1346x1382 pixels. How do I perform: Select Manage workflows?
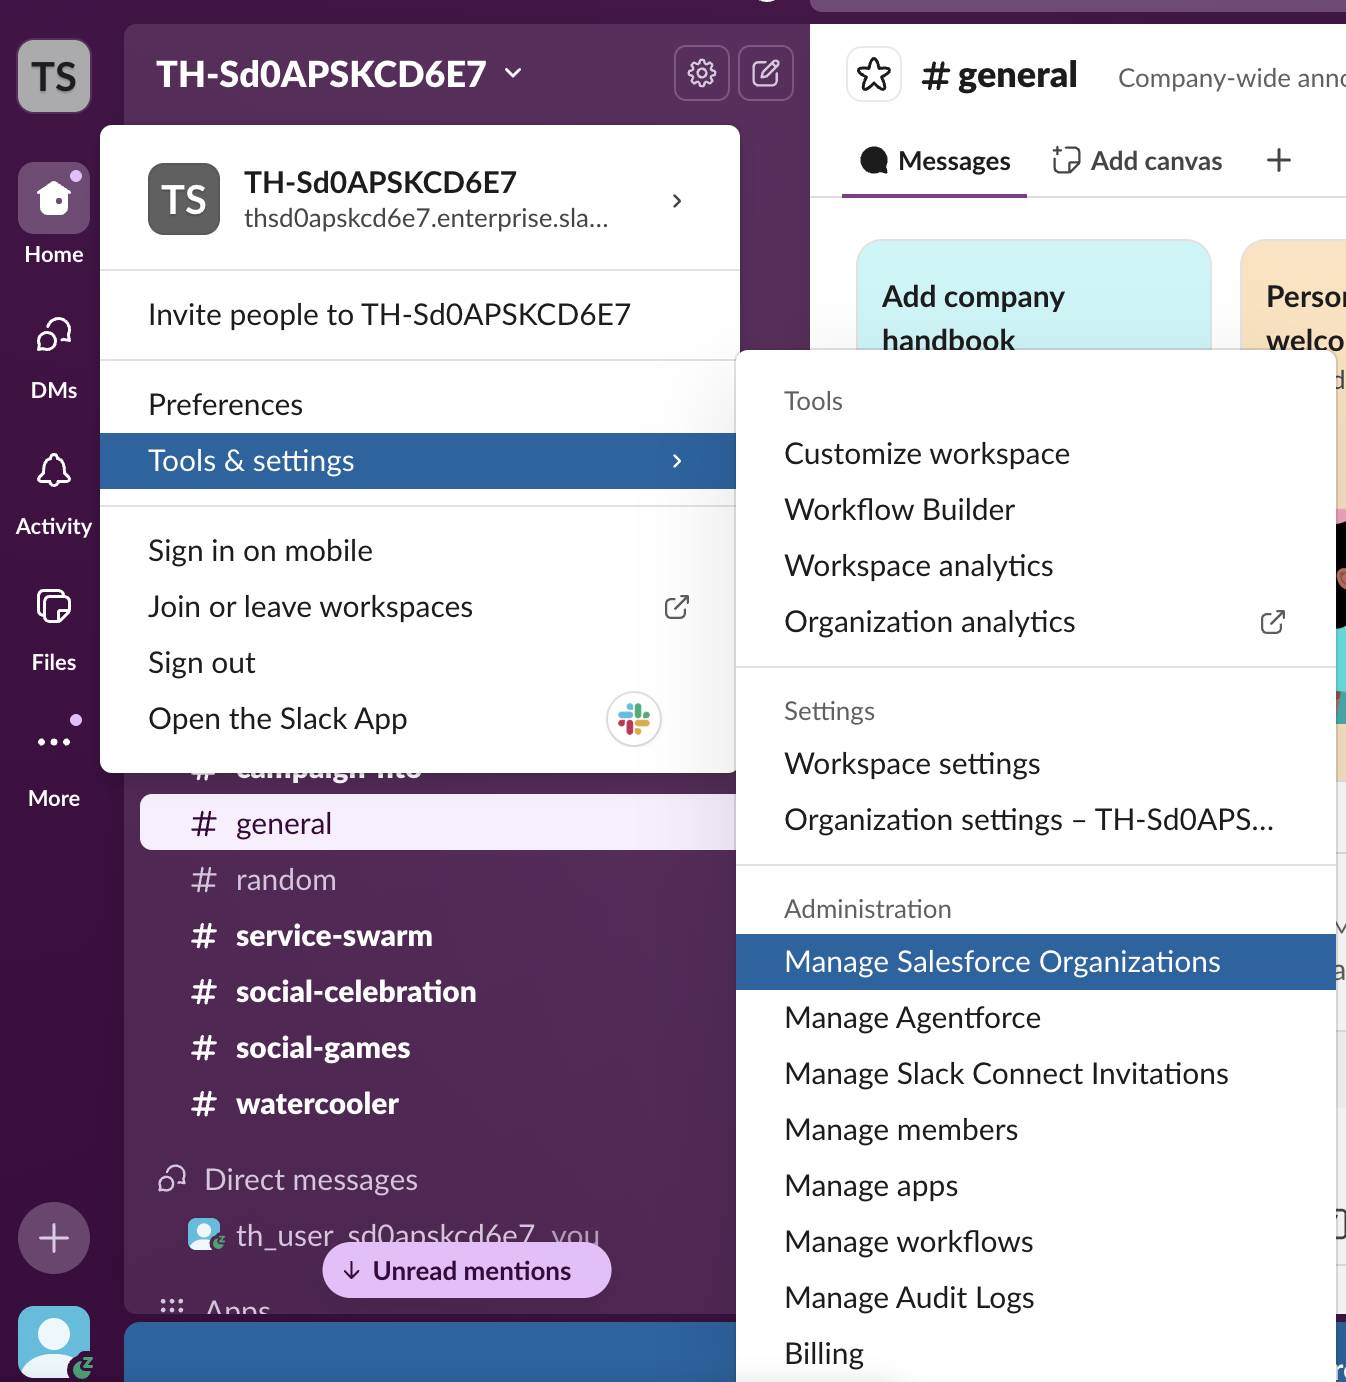[1036, 1242]
